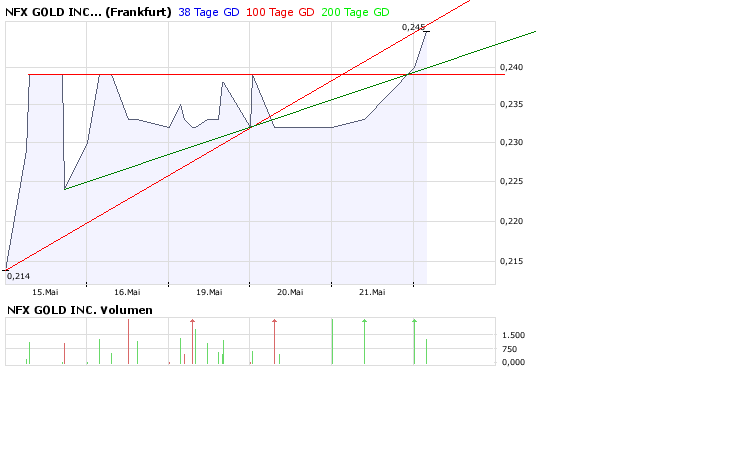Click the 1.500 volume axis value
The width and height of the screenshot is (738, 475).
513,335
